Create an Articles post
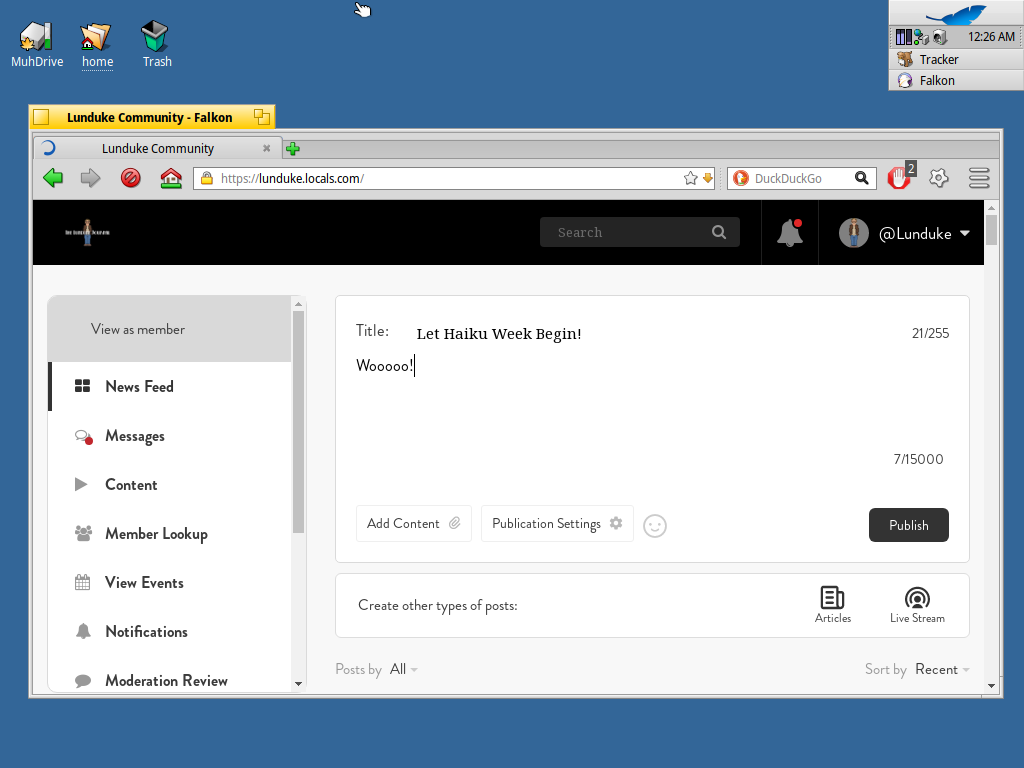The height and width of the screenshot is (768, 1024). [x=833, y=605]
